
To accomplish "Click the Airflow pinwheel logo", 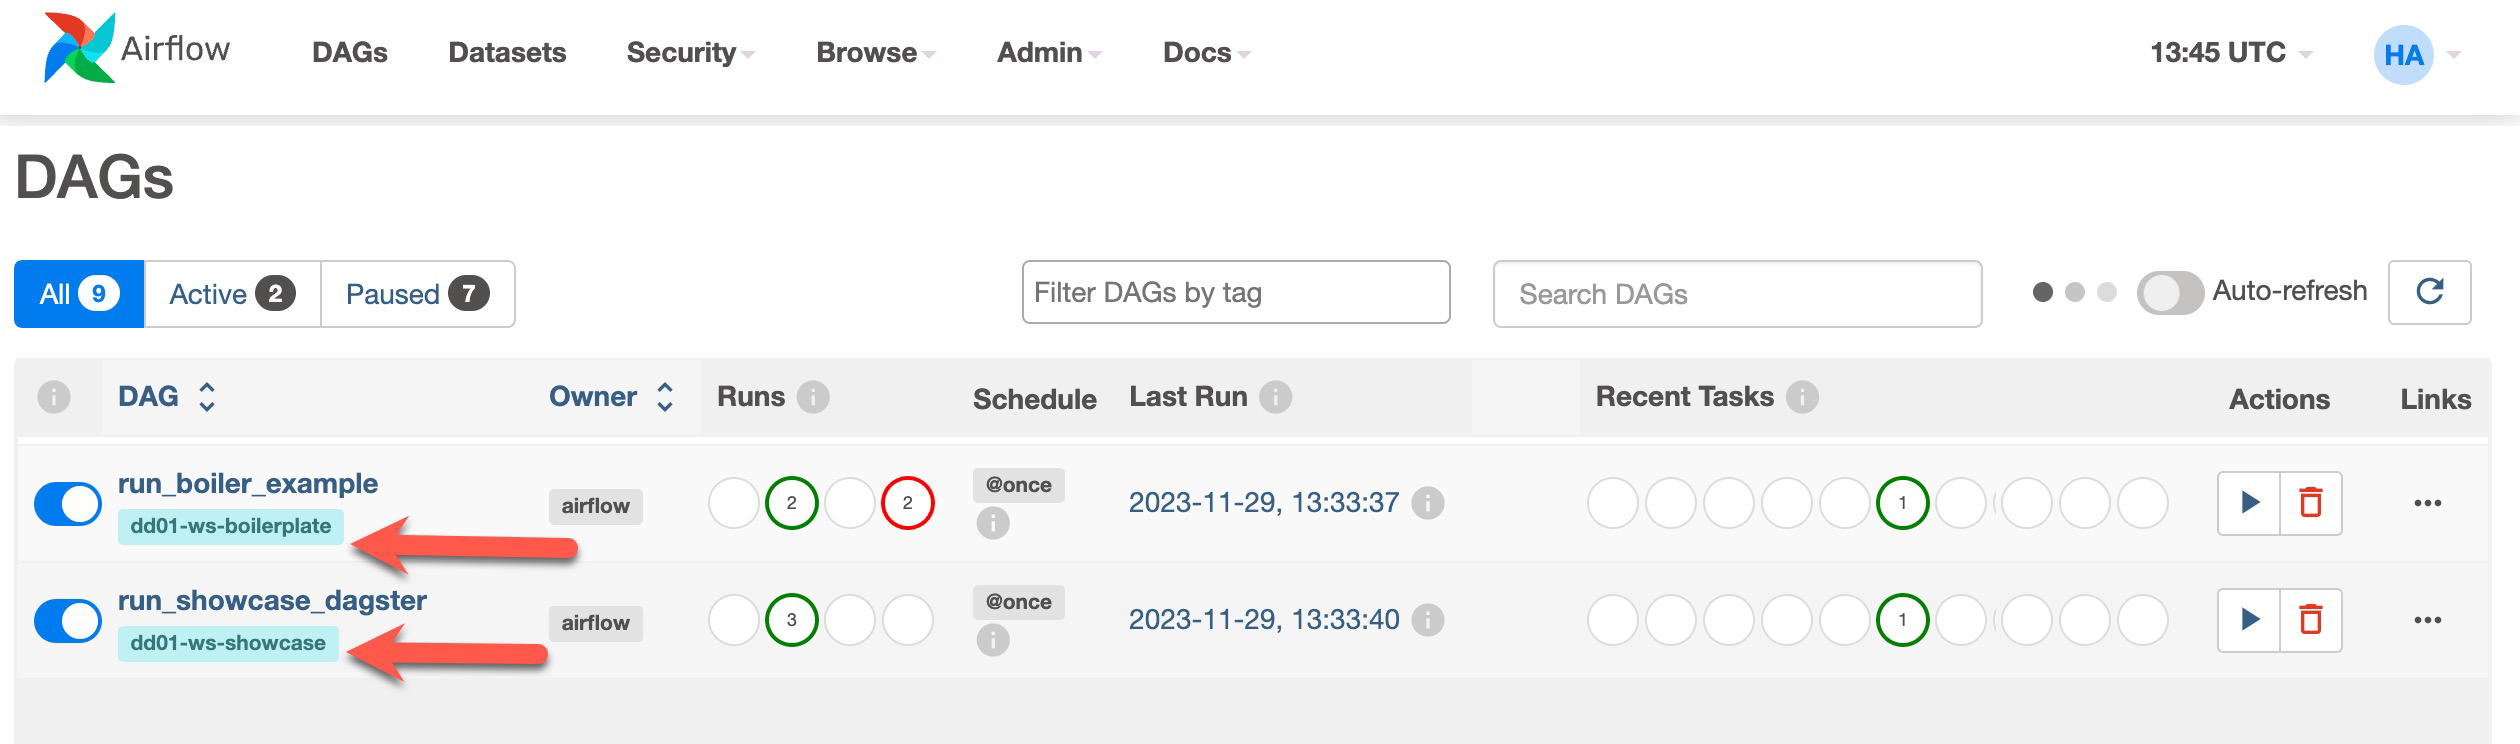I will [x=78, y=52].
